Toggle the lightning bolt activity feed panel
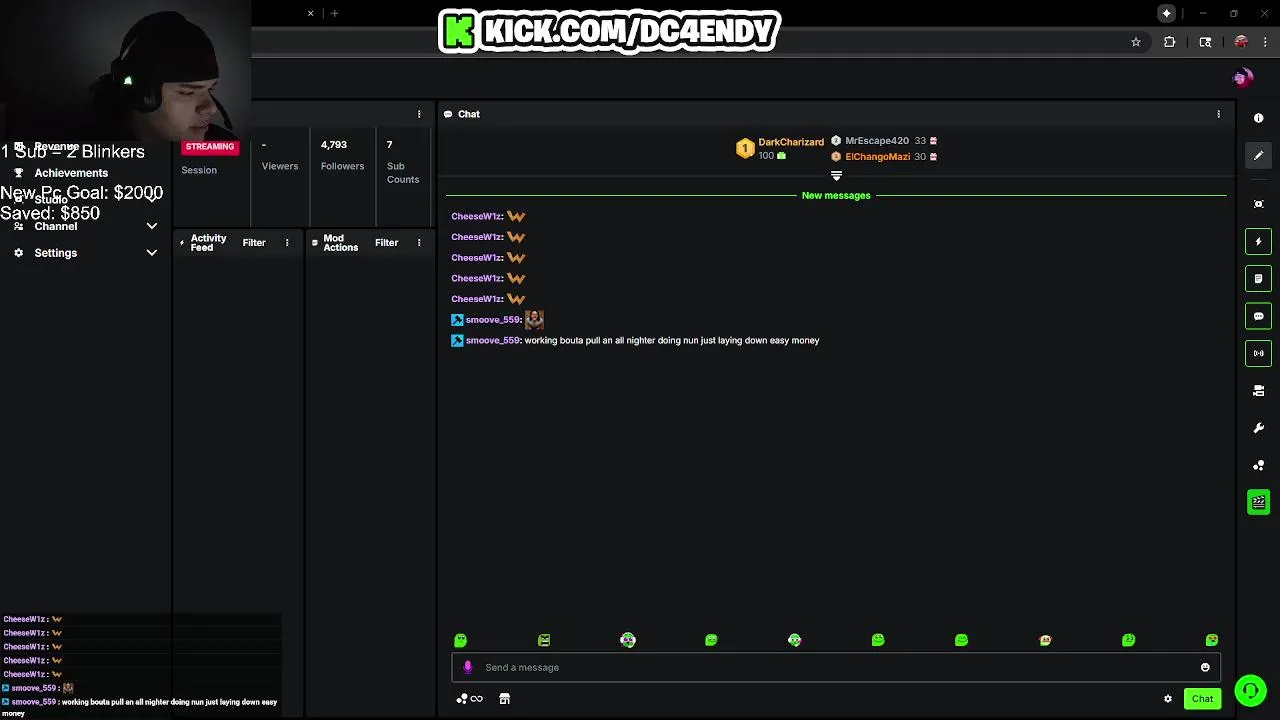1280x720 pixels. pos(1258,241)
